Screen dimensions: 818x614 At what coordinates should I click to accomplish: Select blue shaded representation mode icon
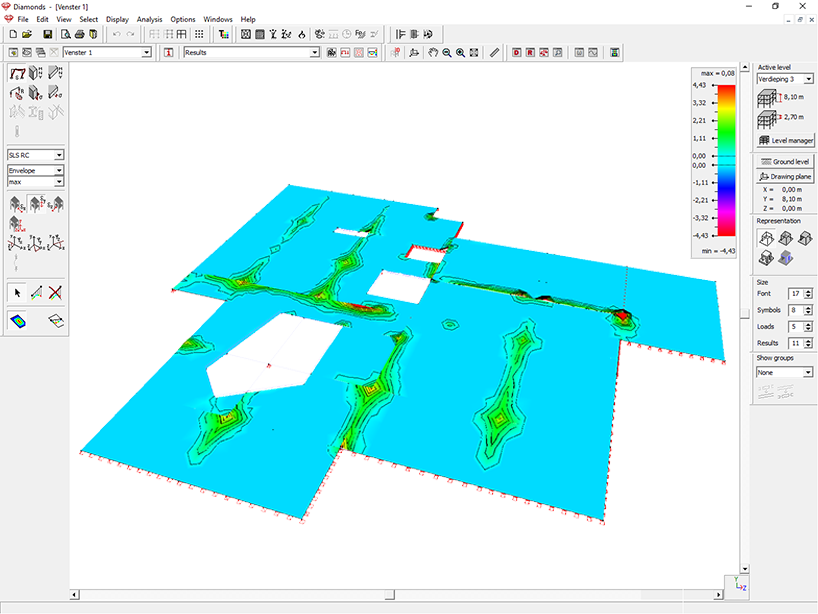786,258
